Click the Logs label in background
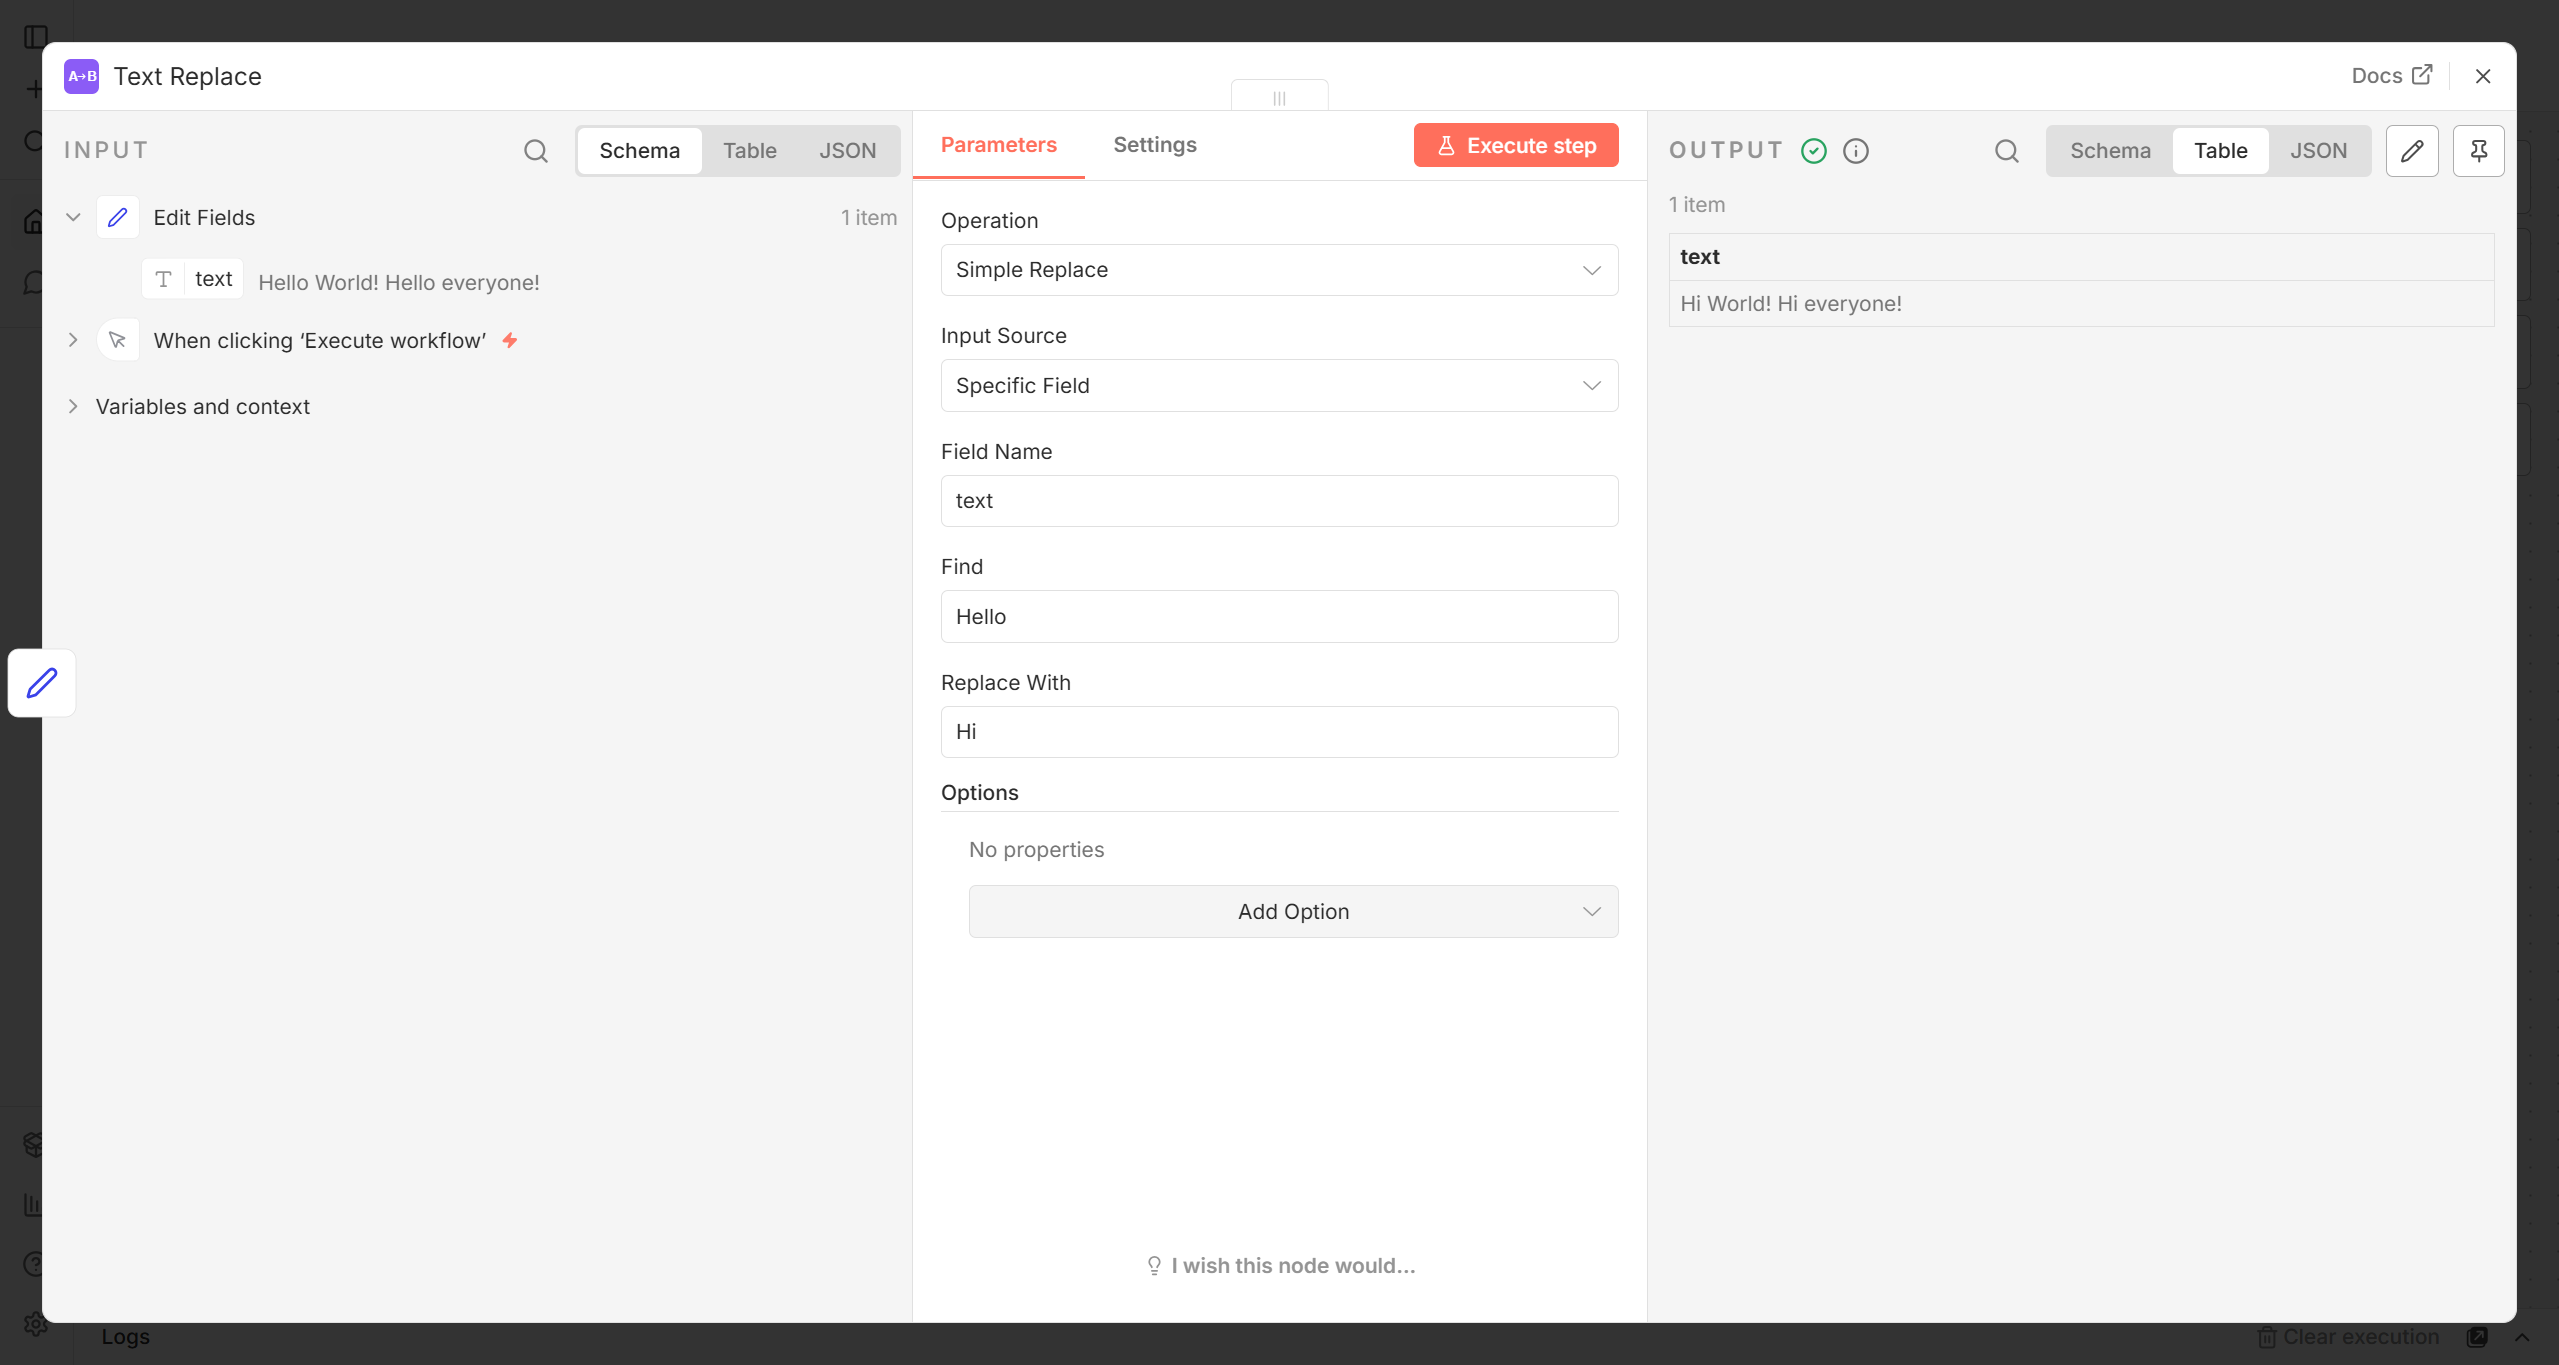This screenshot has width=2559, height=1365. point(125,1337)
